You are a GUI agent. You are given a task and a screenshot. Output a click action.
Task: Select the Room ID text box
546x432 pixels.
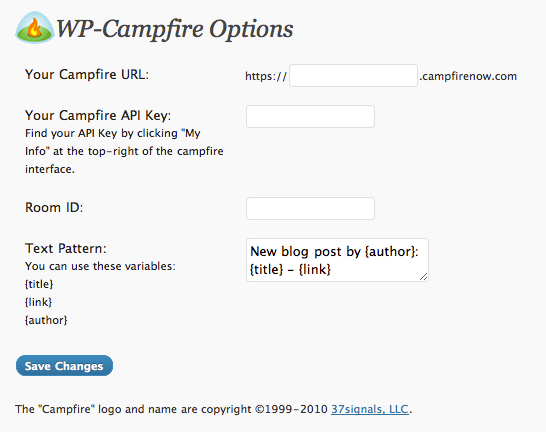point(310,208)
